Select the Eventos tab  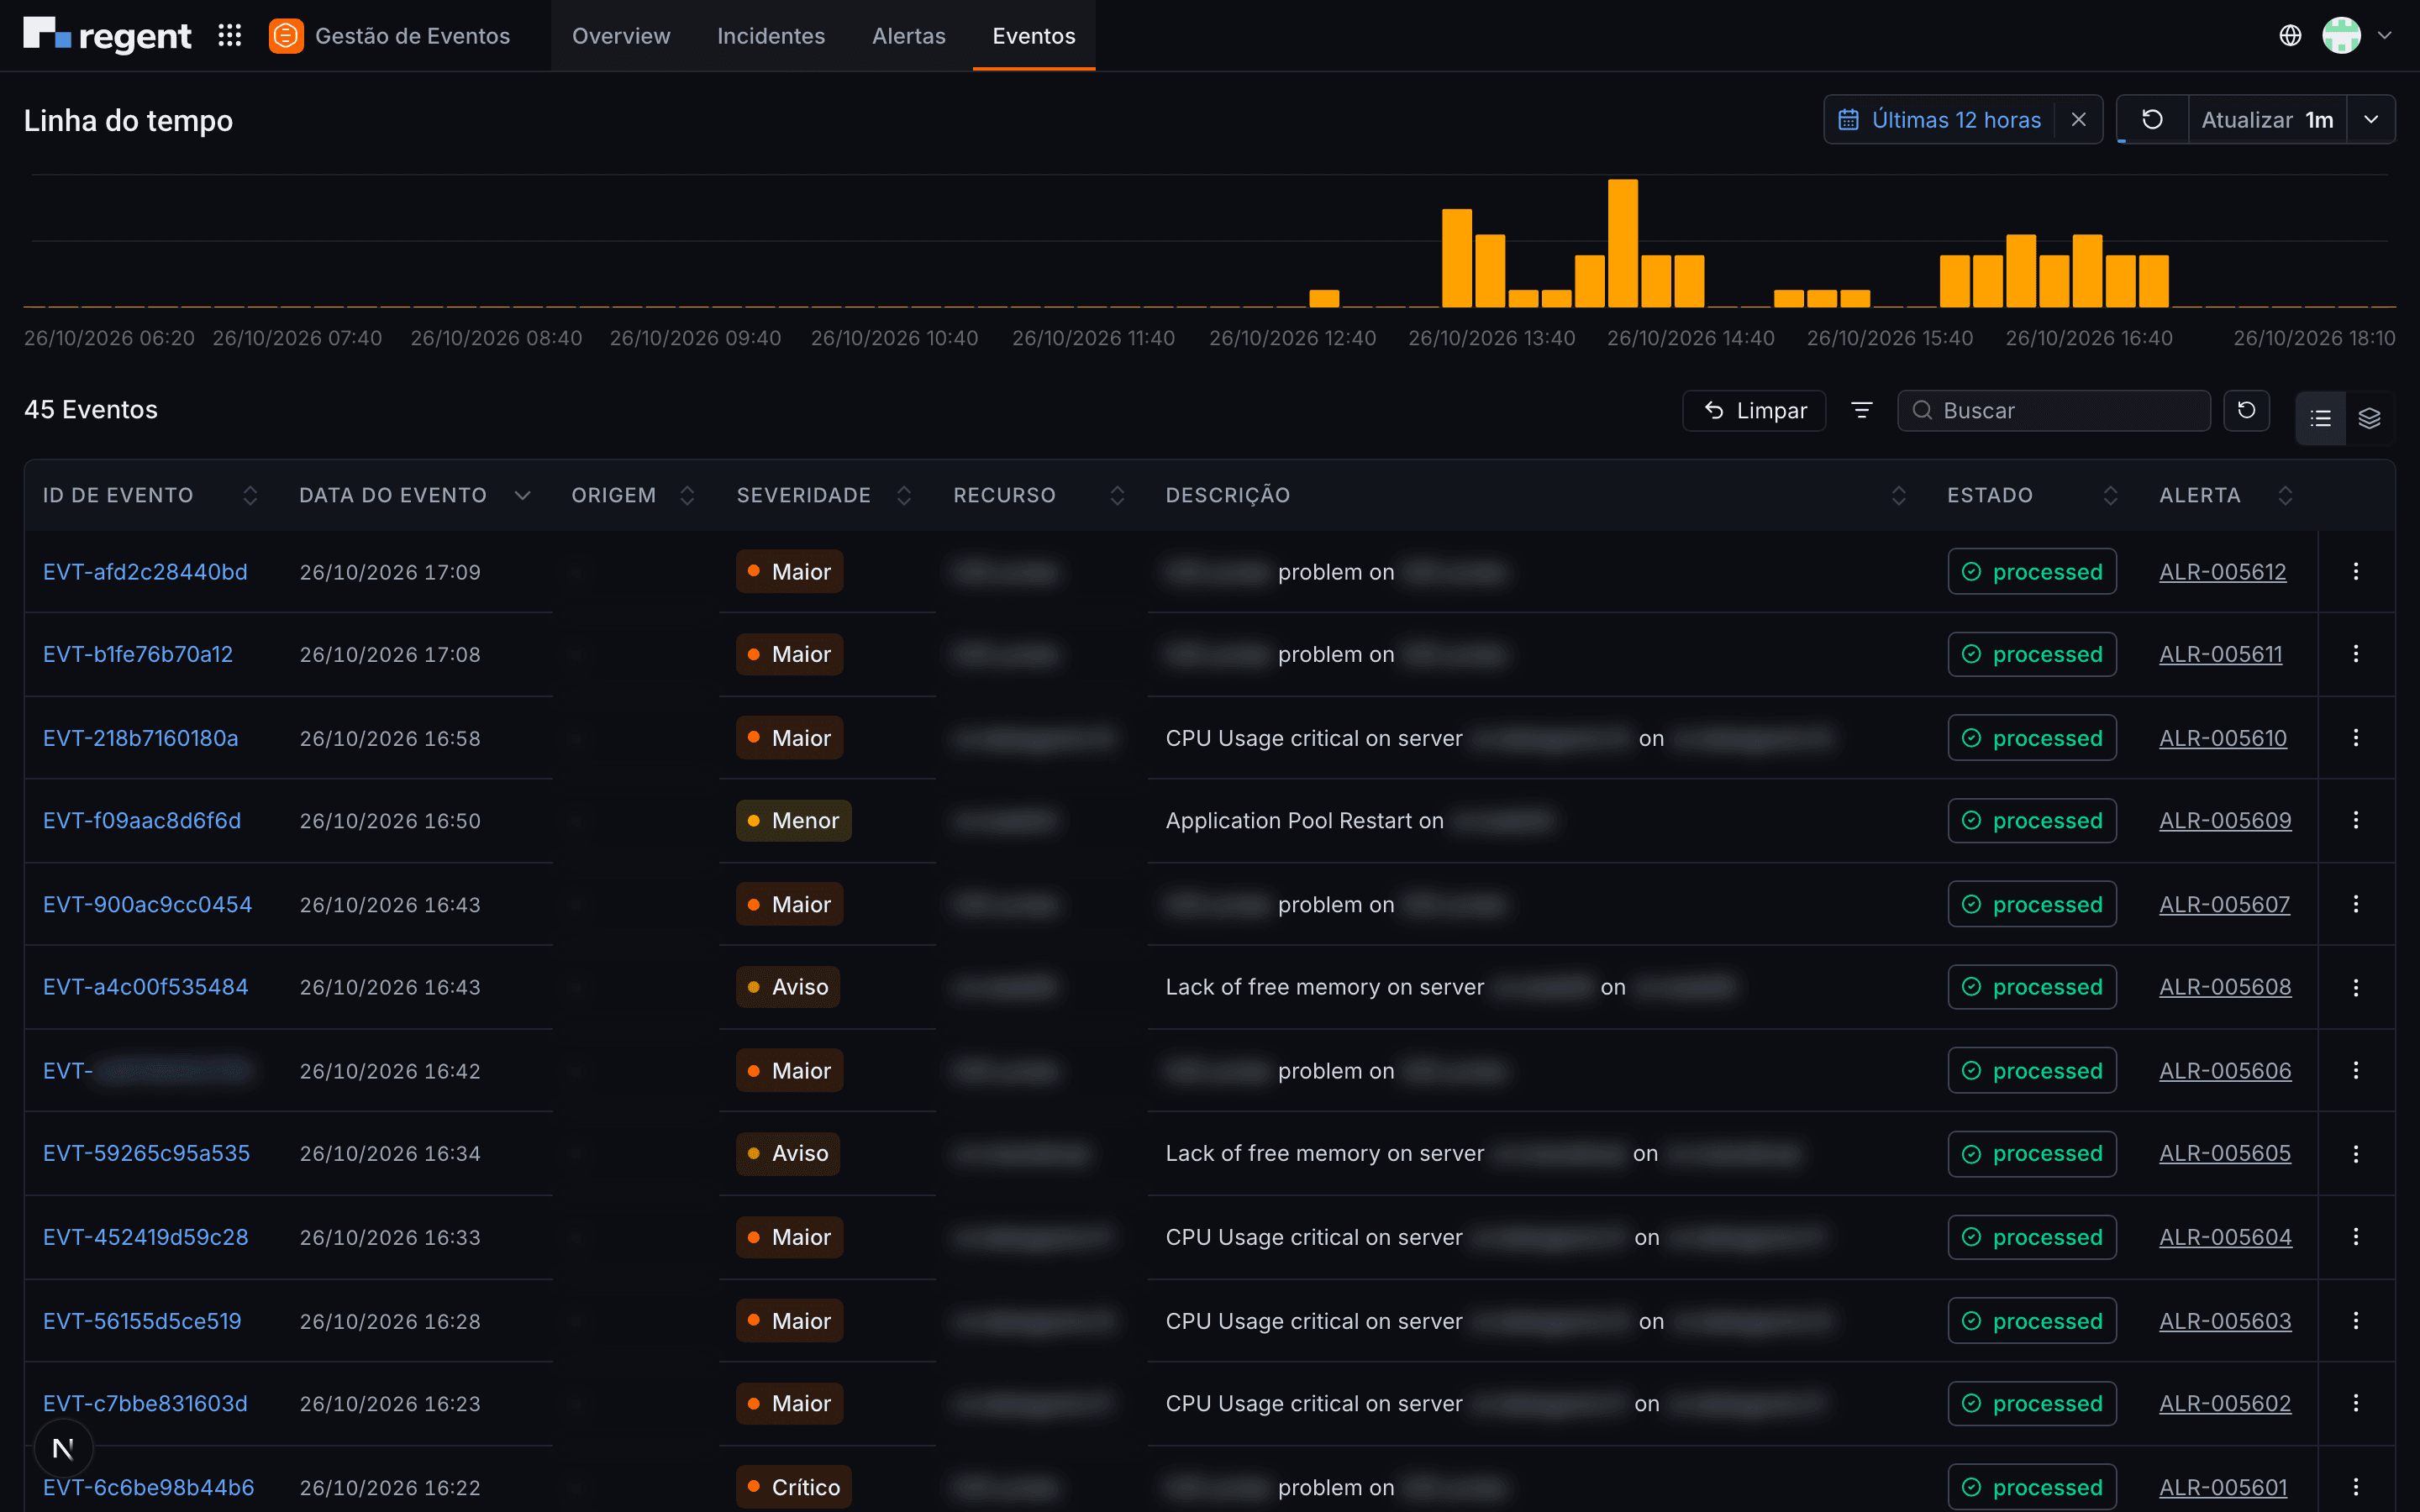(1034, 36)
